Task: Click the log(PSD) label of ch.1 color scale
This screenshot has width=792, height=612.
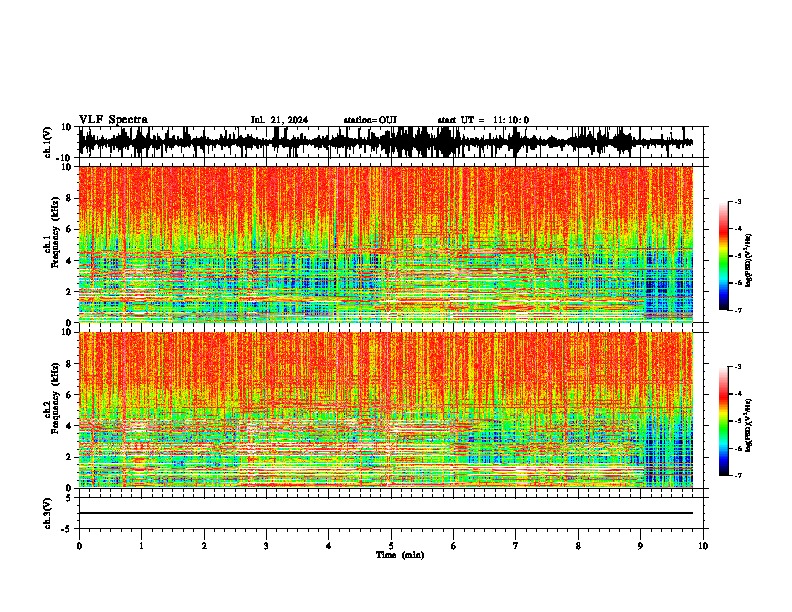Action: pyautogui.click(x=749, y=260)
